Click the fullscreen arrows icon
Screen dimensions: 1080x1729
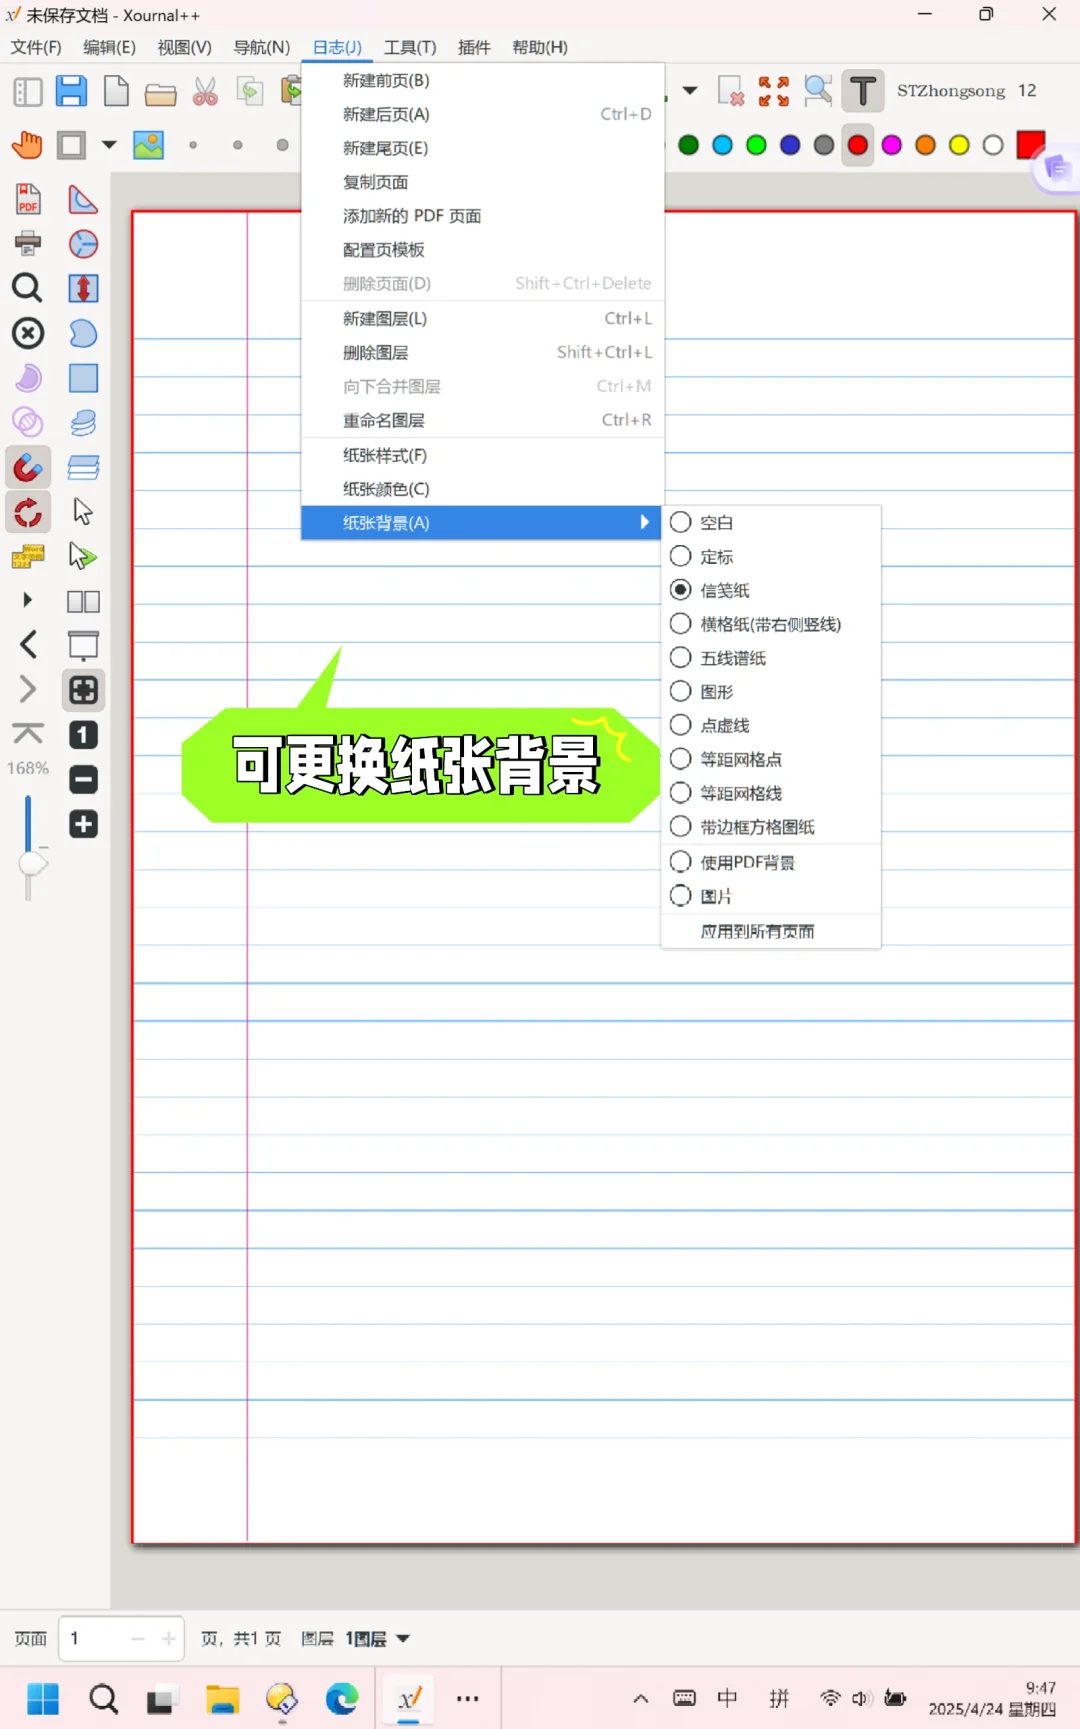coord(773,91)
